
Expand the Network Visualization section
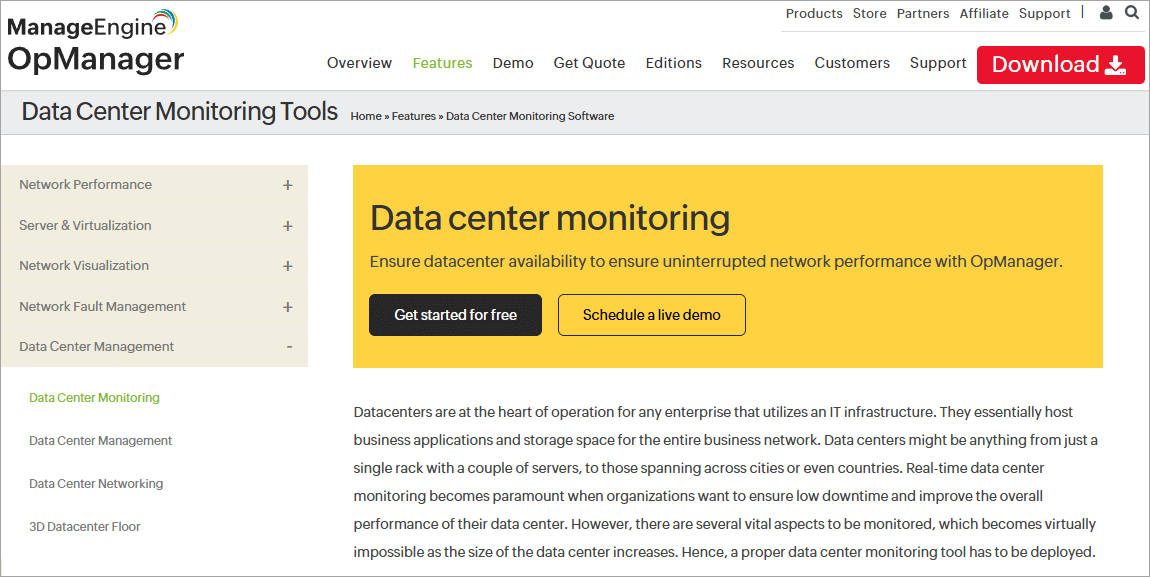[287, 266]
